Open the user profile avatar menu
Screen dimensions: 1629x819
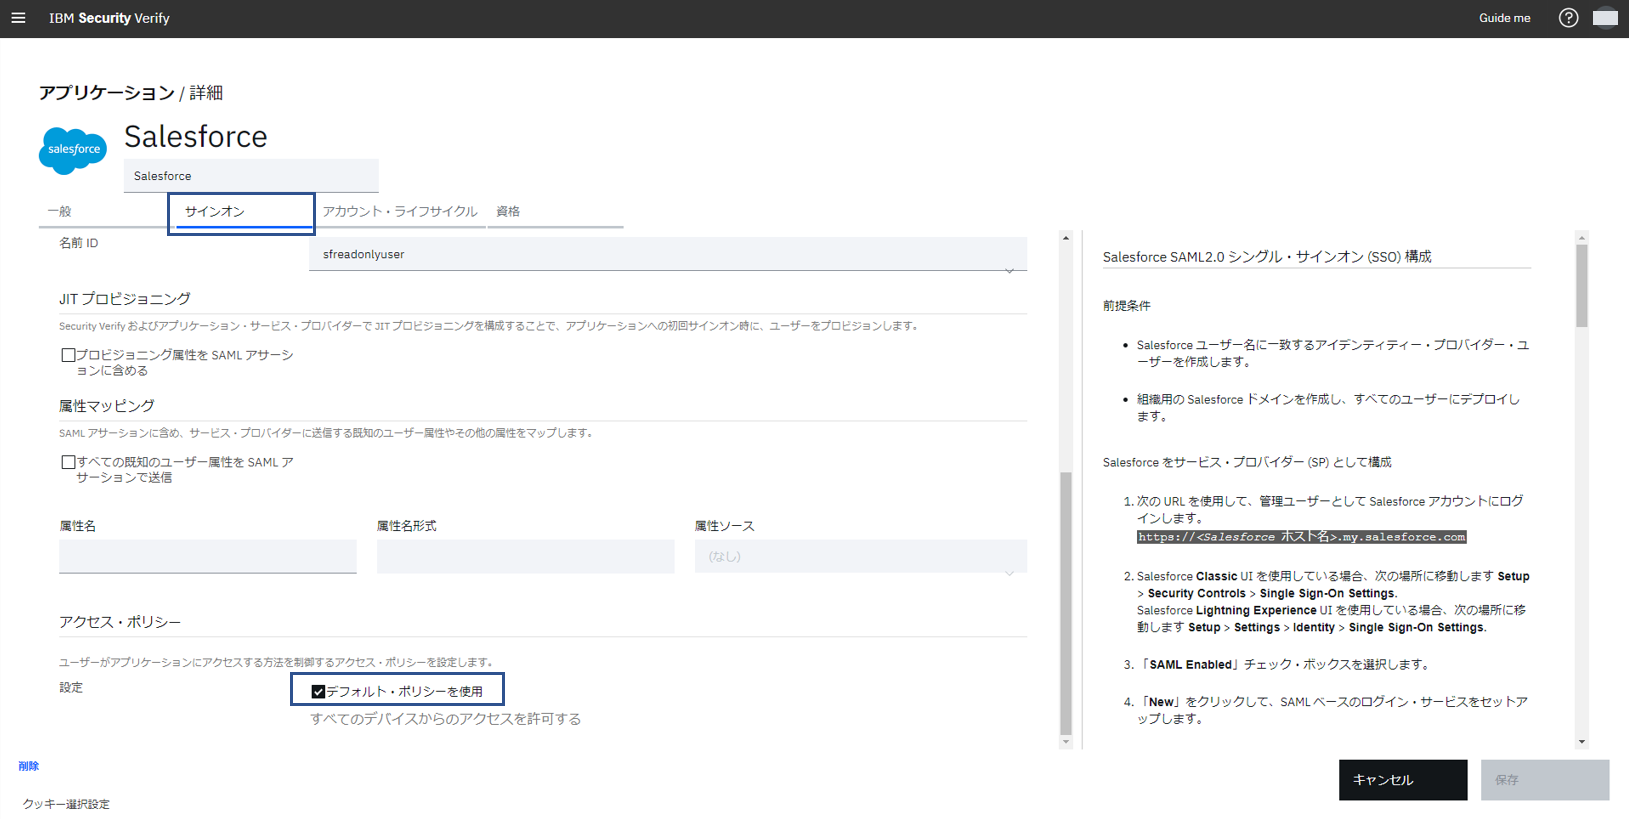pyautogui.click(x=1605, y=18)
